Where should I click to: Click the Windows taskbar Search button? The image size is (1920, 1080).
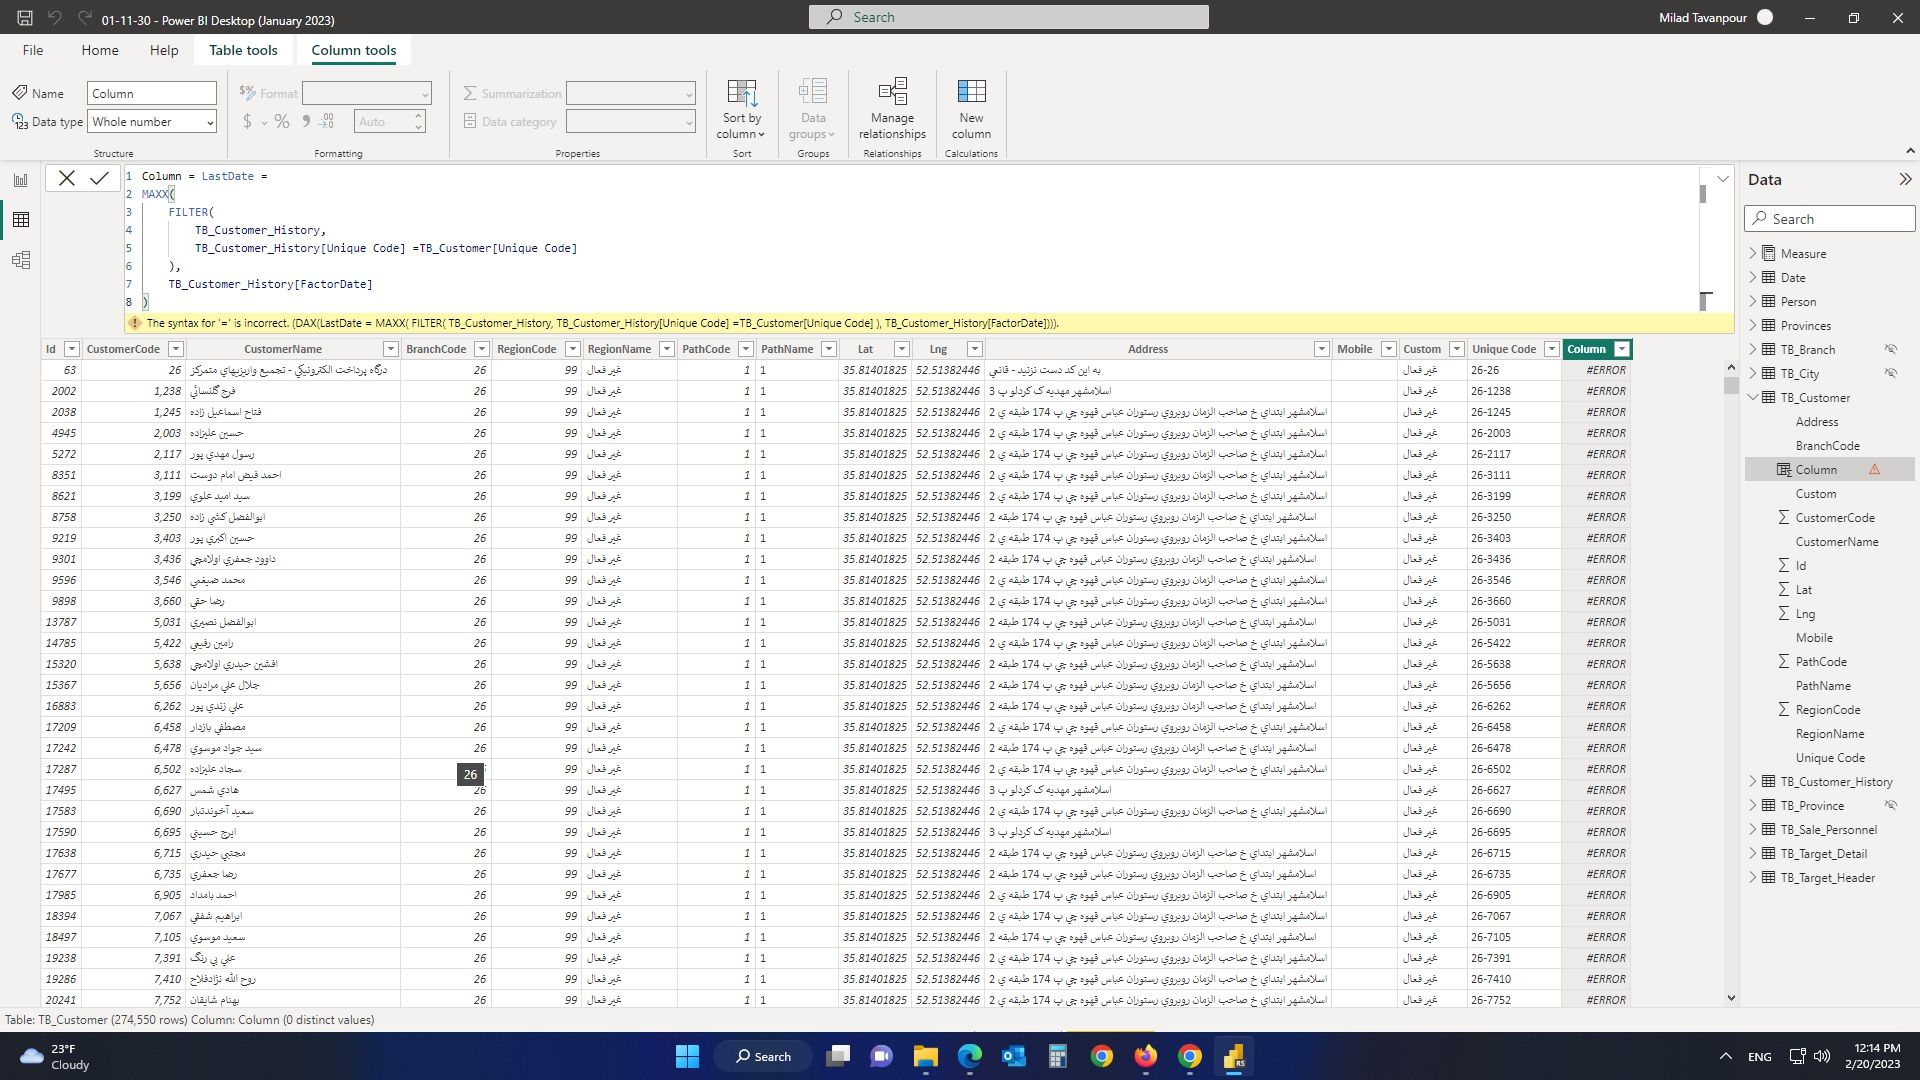(x=763, y=1056)
